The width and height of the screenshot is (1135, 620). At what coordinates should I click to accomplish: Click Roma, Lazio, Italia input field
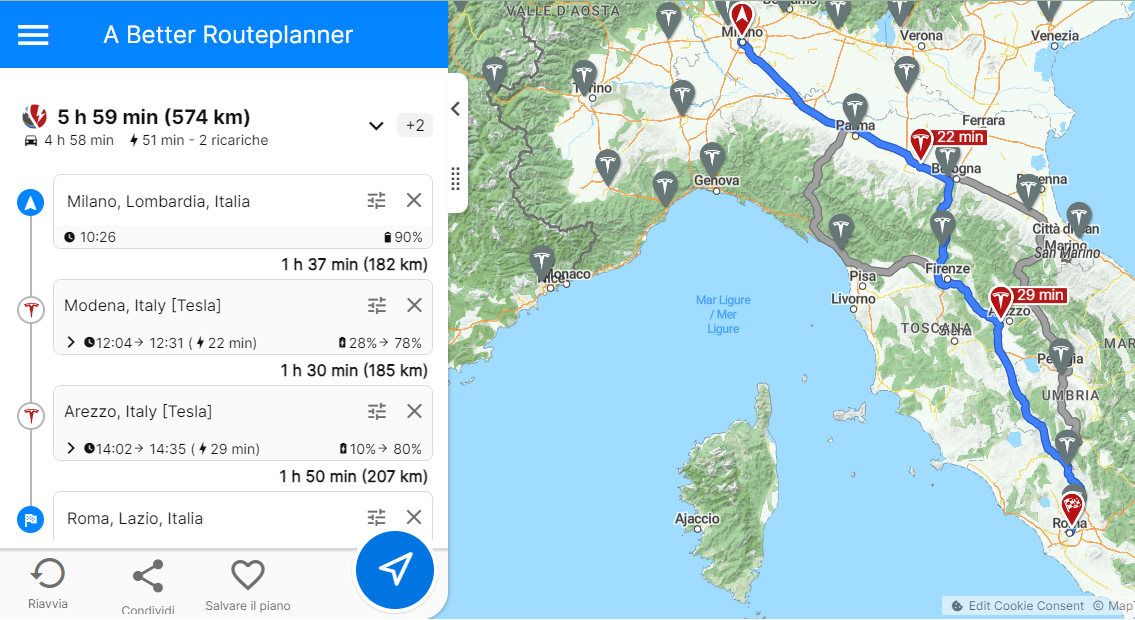210,519
